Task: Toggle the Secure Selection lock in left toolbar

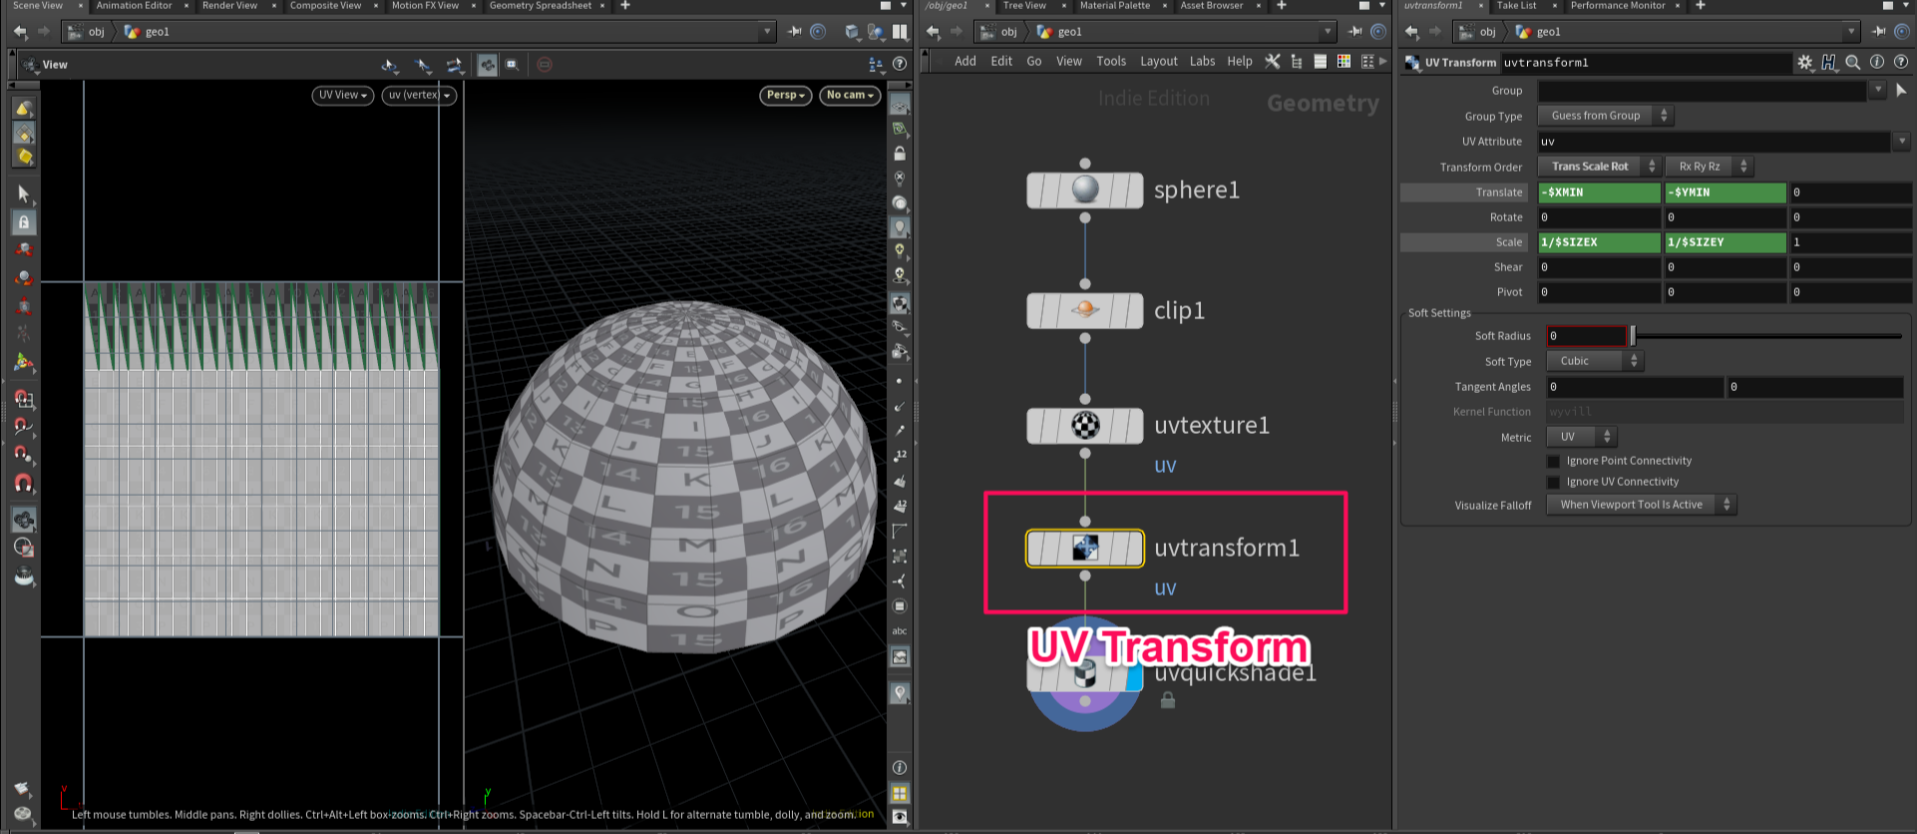Action: 24,222
